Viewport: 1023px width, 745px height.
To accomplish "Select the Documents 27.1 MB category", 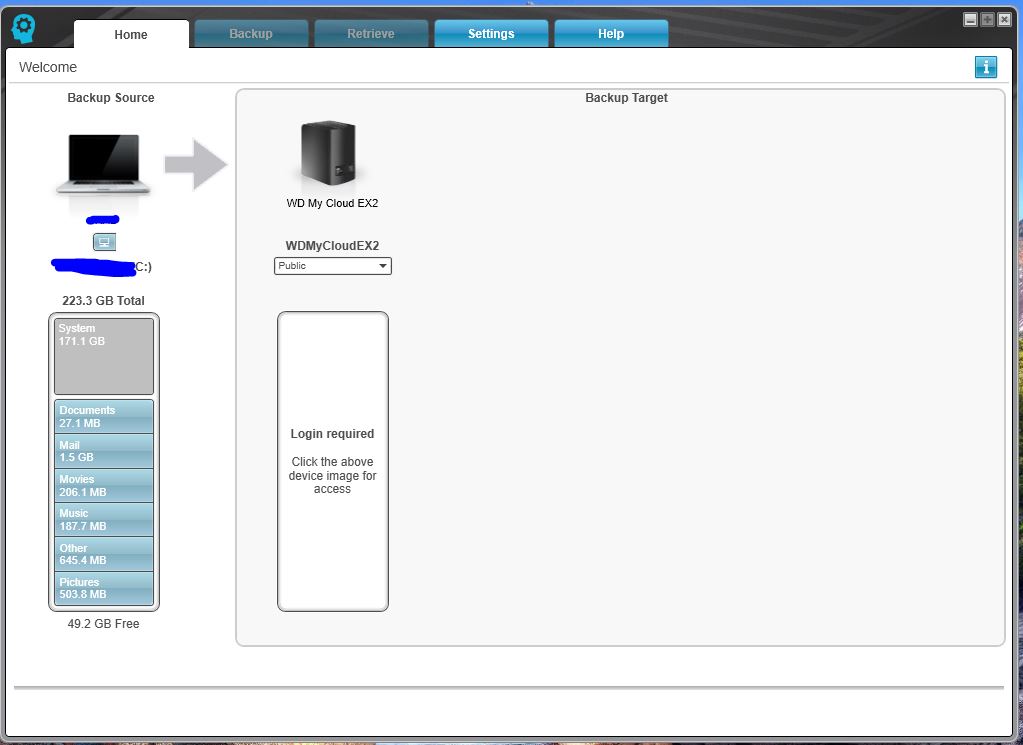I will pyautogui.click(x=104, y=416).
